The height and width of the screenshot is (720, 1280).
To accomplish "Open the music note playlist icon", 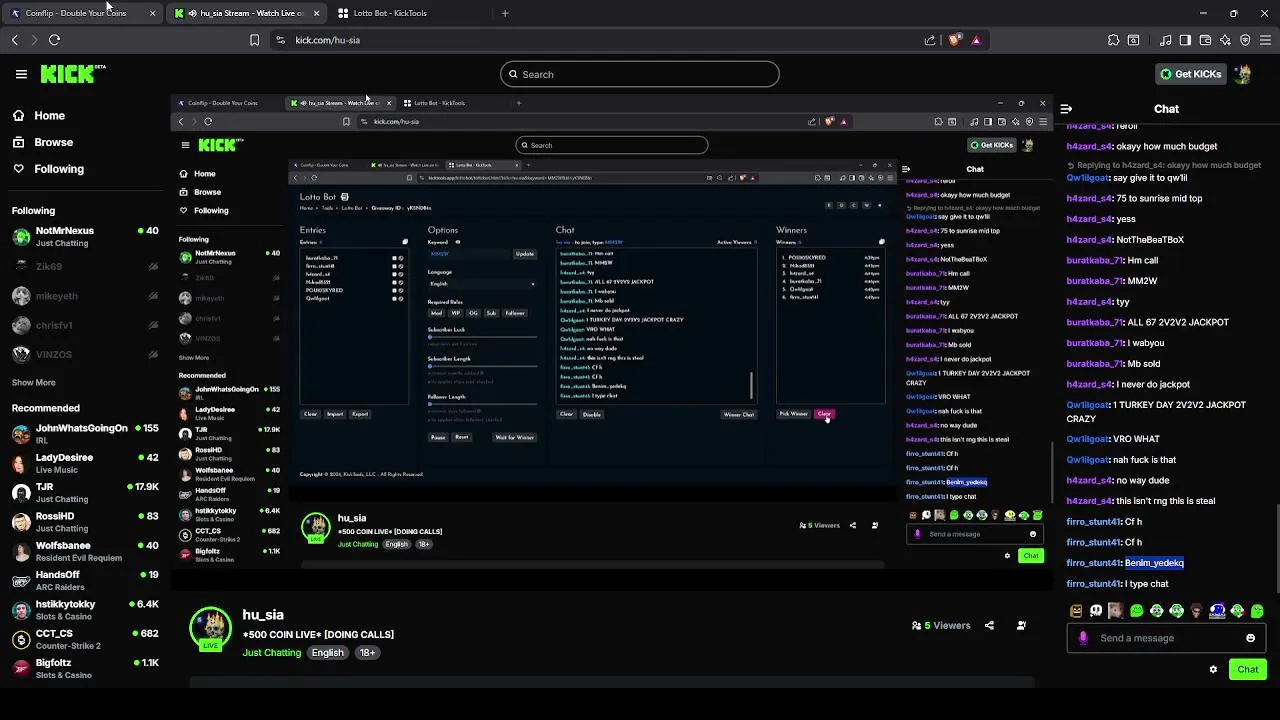I will [1166, 40].
